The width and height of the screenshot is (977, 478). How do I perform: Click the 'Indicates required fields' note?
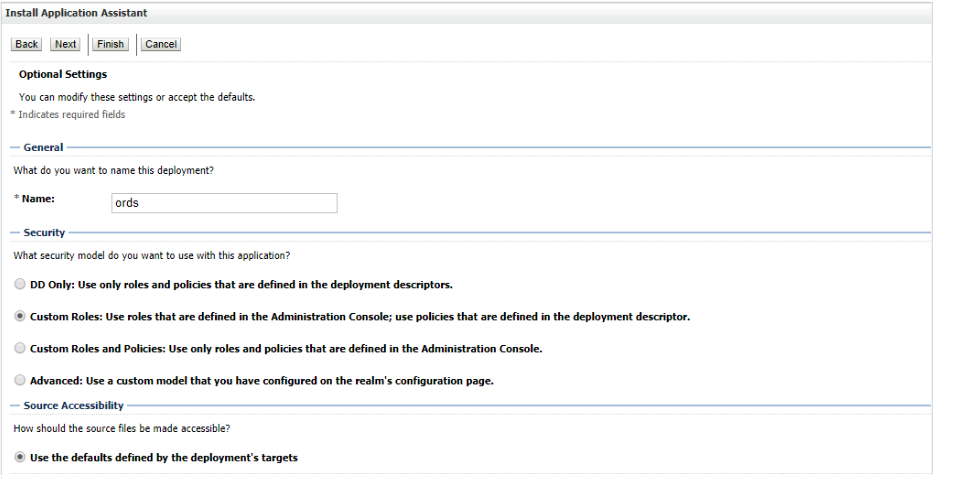pos(68,115)
